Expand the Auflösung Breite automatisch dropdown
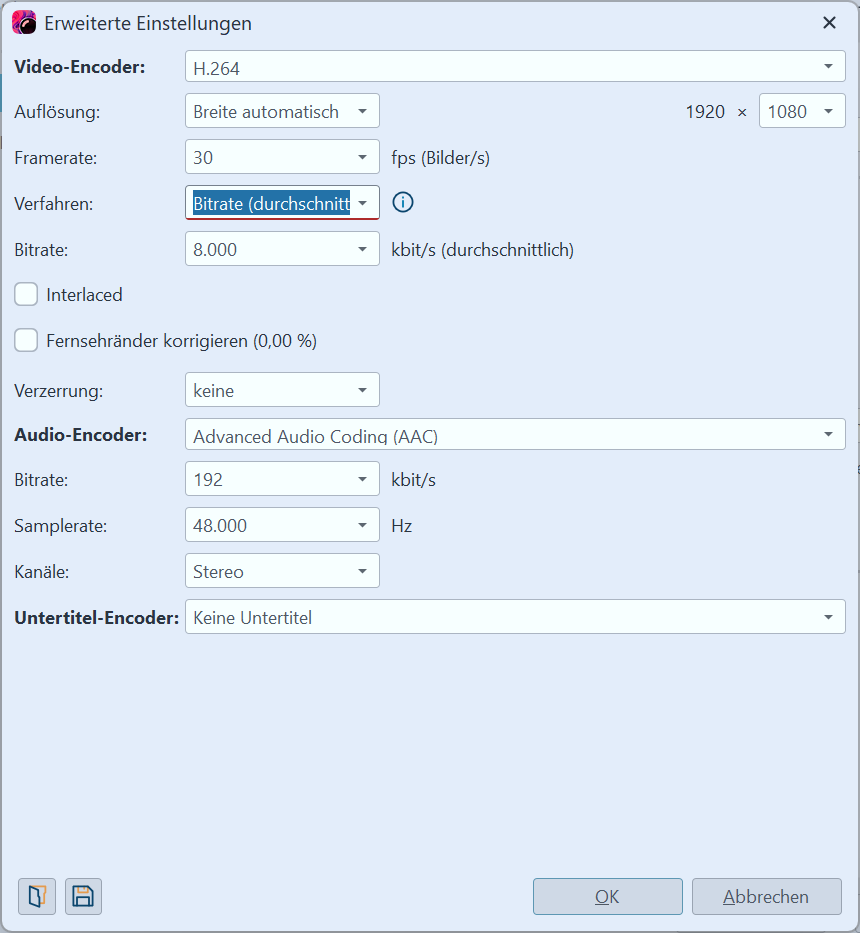The height and width of the screenshot is (933, 860). click(282, 112)
